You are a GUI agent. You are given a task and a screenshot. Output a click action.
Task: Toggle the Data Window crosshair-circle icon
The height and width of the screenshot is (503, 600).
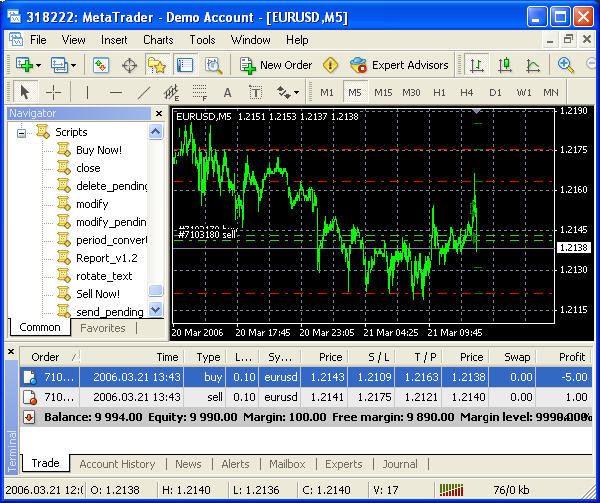point(129,65)
